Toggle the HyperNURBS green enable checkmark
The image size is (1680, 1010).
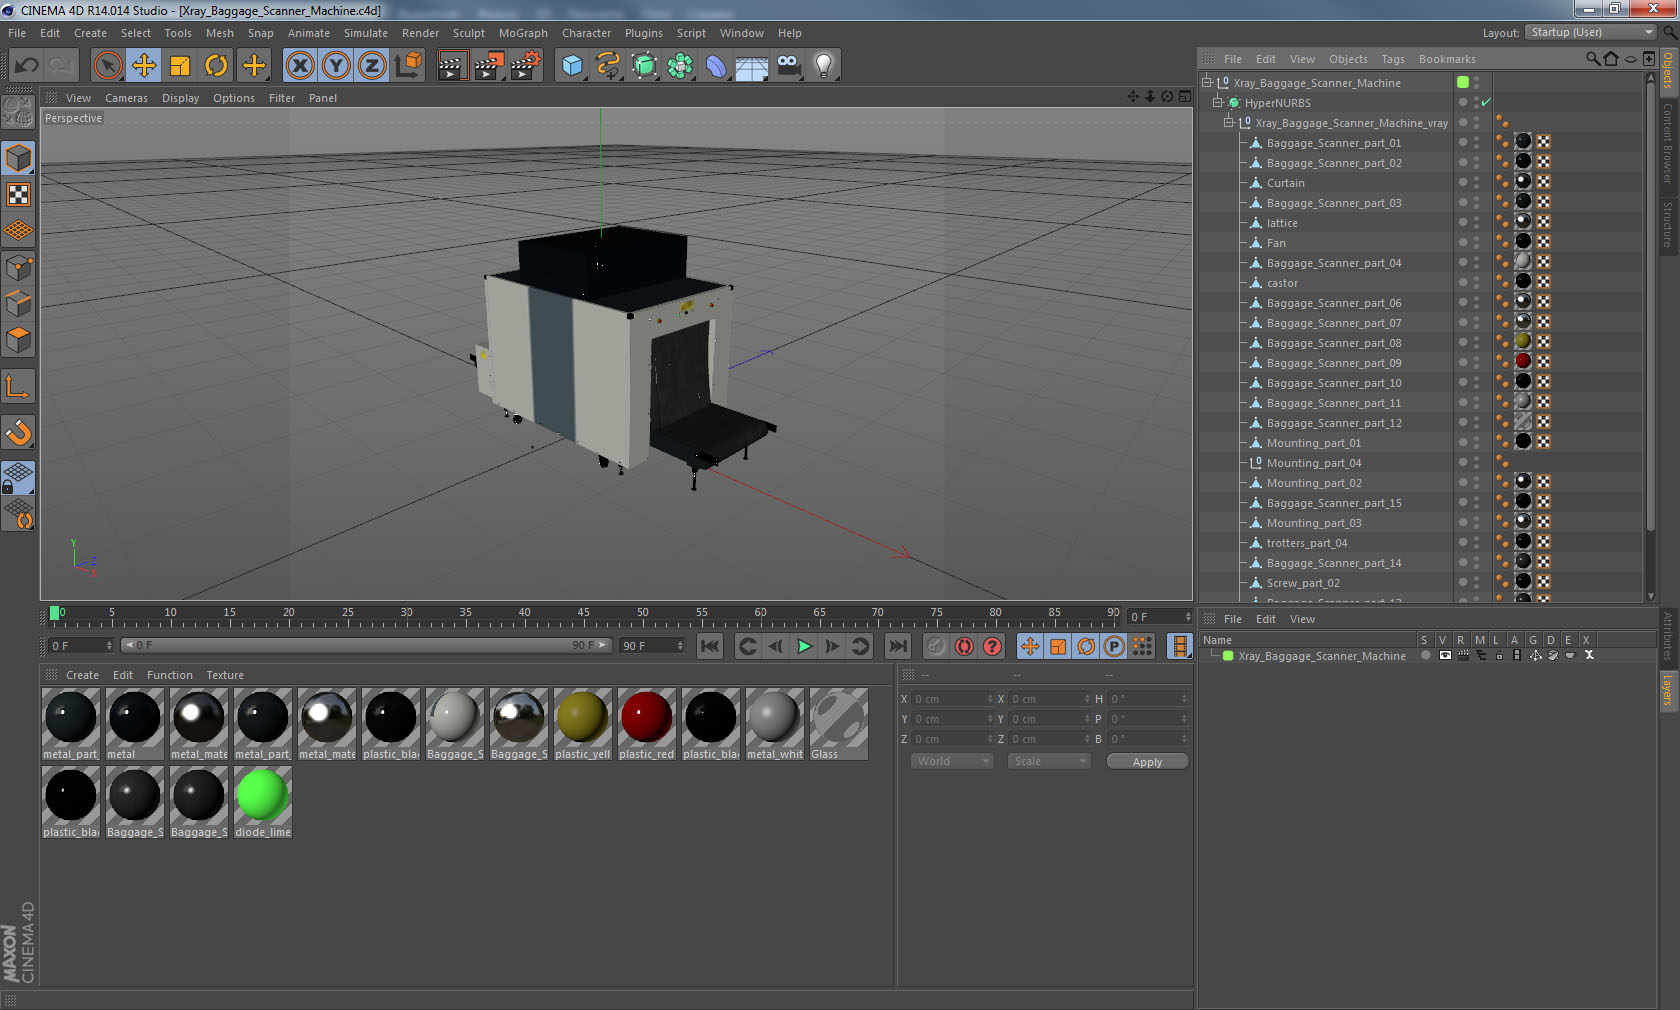click(1486, 103)
